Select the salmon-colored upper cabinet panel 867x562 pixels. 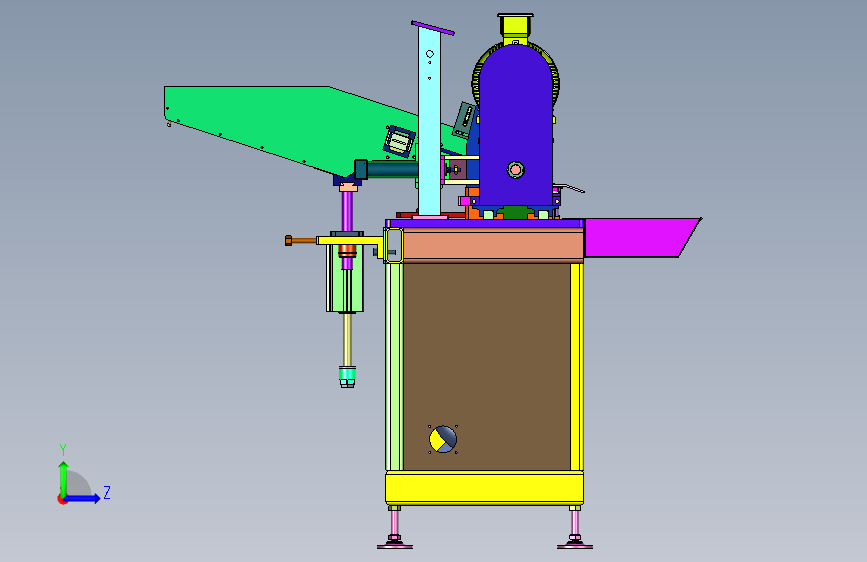tap(493, 245)
